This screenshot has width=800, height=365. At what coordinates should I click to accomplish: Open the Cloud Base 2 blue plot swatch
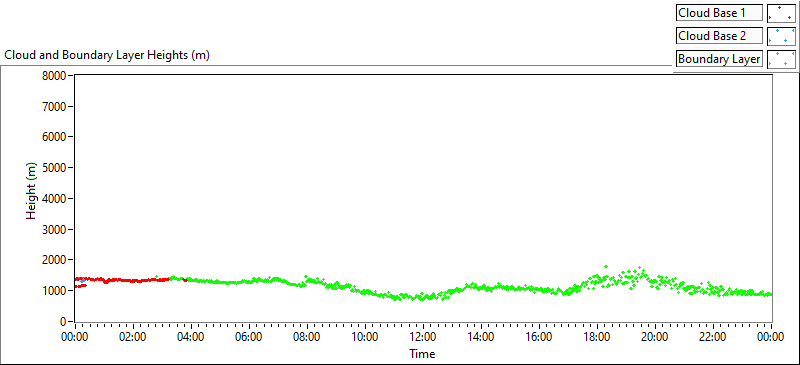click(781, 36)
